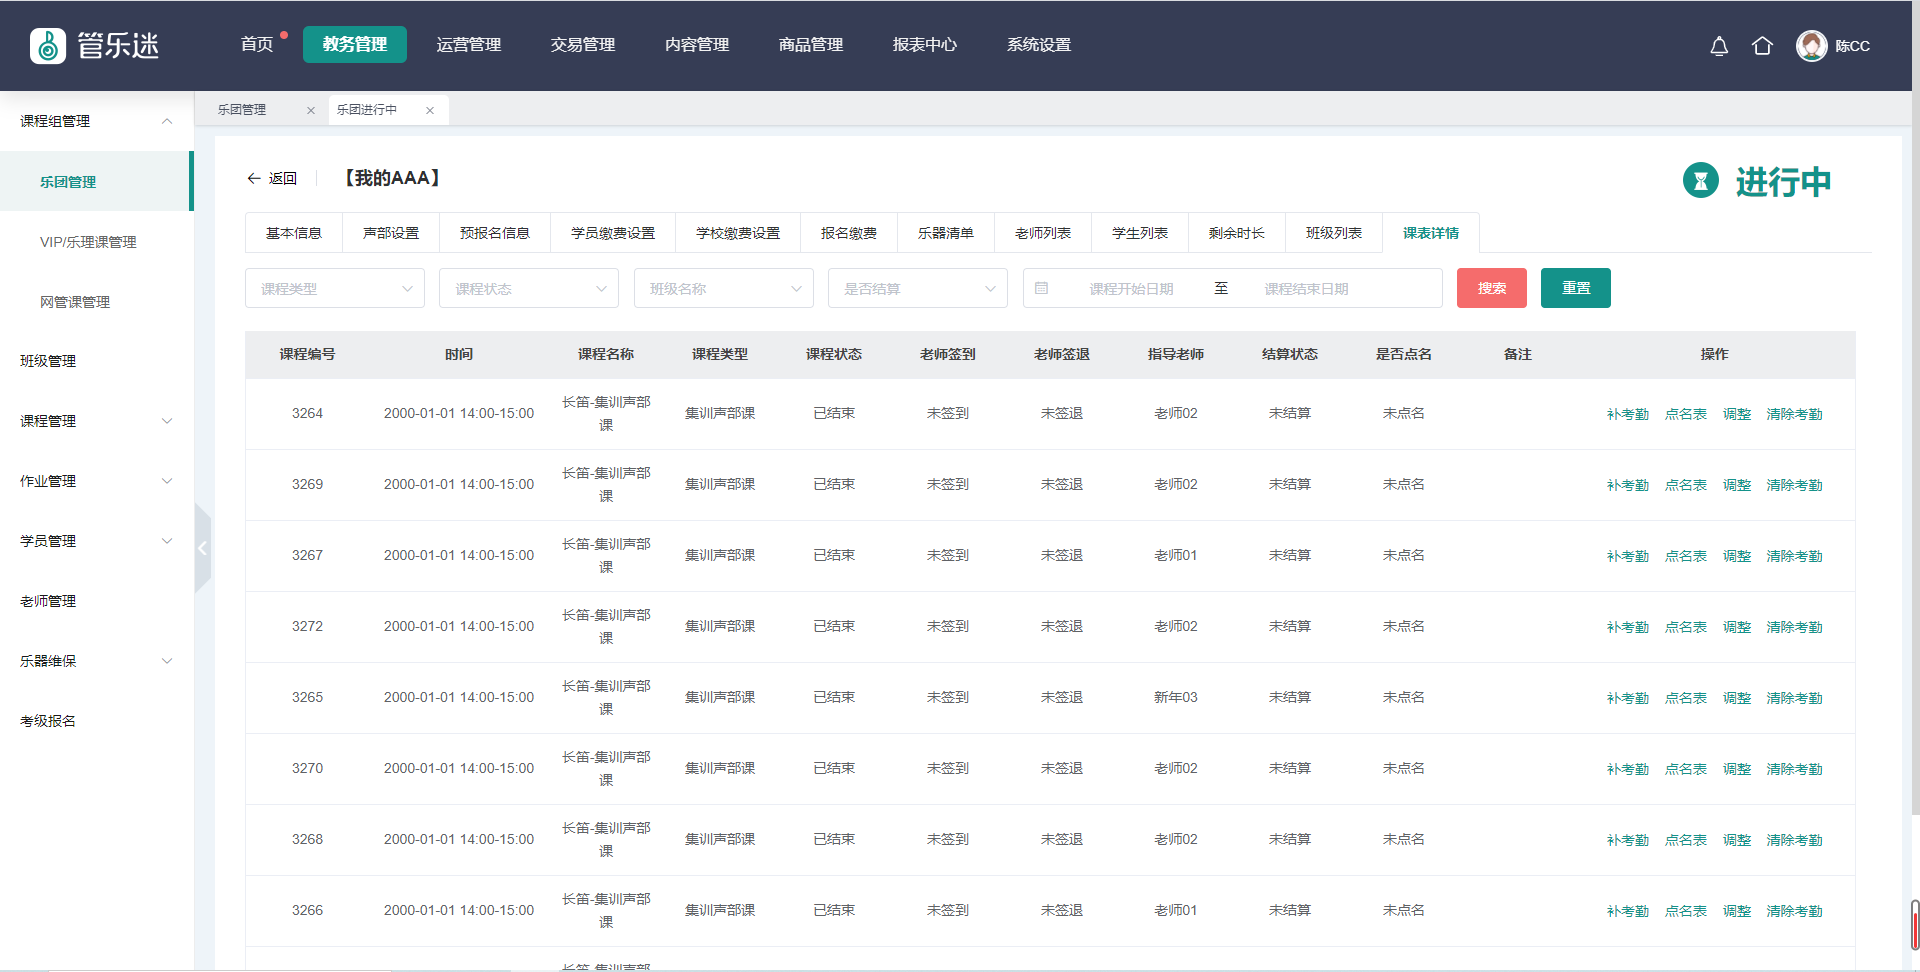Collapse the sidebar with the side handle

pyautogui.click(x=202, y=548)
